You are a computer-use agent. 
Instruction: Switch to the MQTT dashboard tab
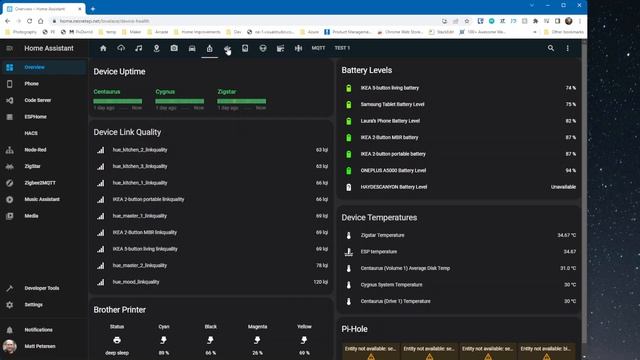coord(318,48)
